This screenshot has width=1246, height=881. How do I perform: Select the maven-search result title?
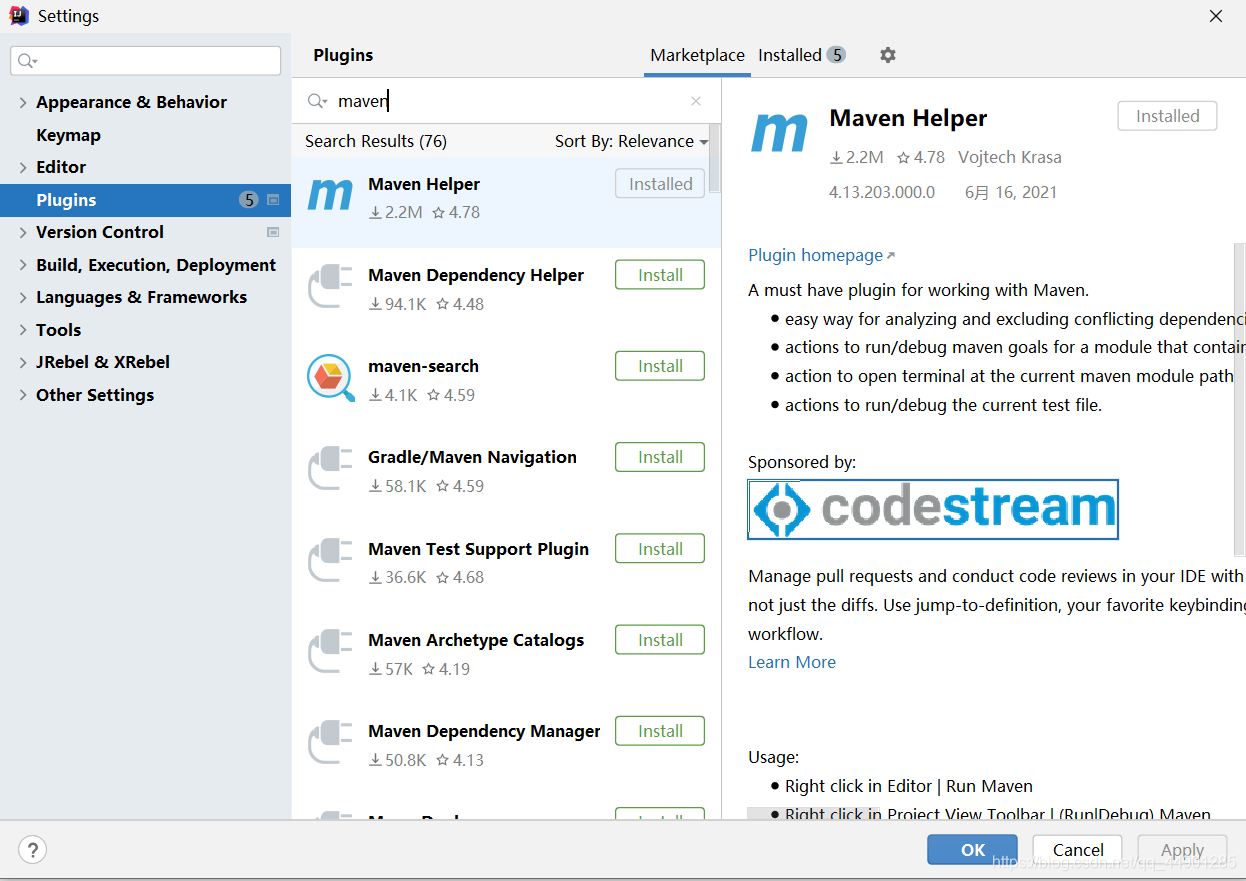coord(423,366)
